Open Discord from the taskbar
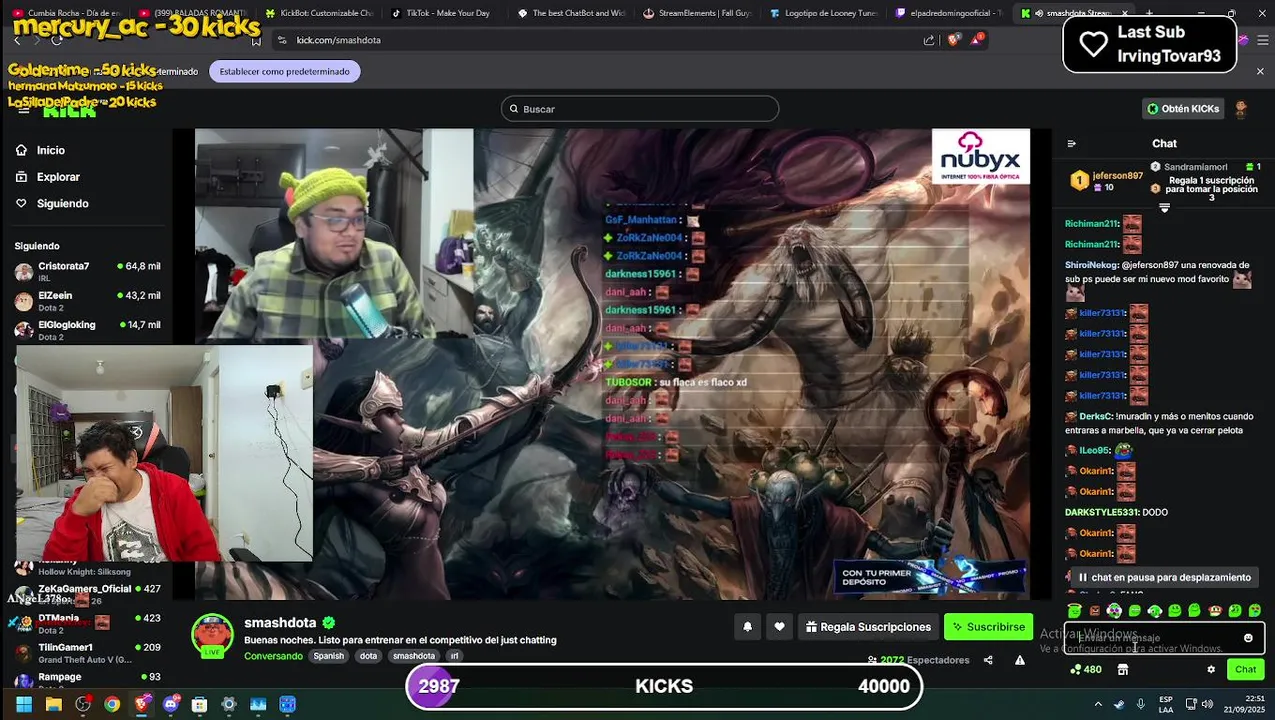The width and height of the screenshot is (1275, 720). point(170,704)
